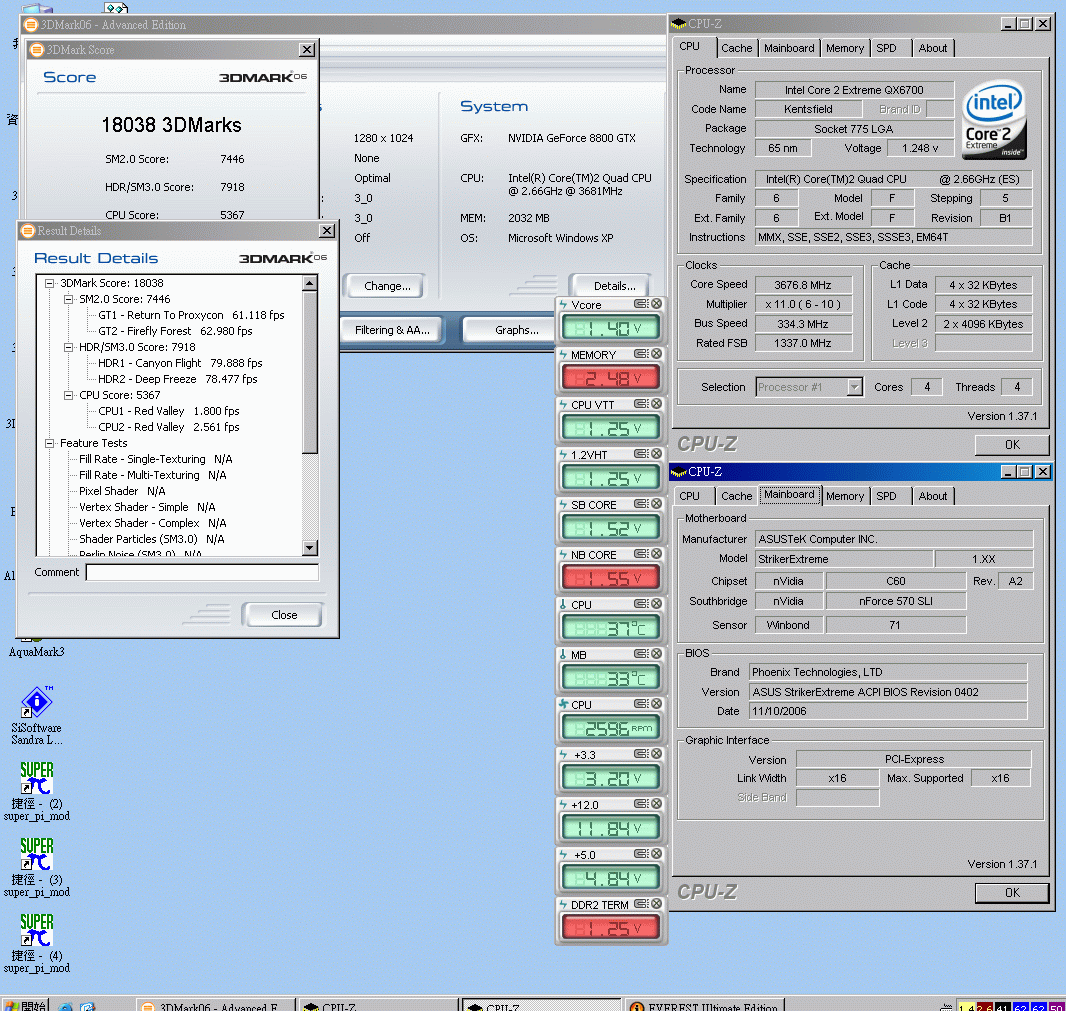The height and width of the screenshot is (1011, 1066).
Task: Select CPU1 - Red Valley 1.800 fps row
Action: 168,411
